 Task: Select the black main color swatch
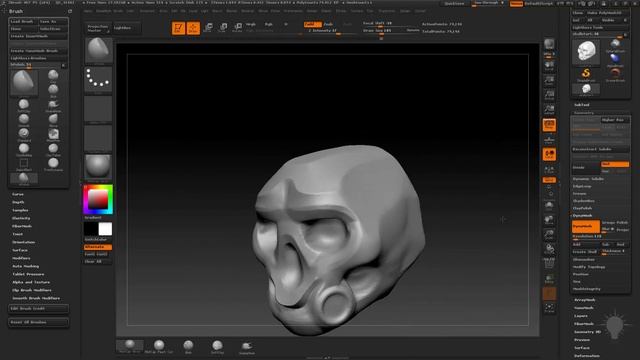(x=91, y=229)
